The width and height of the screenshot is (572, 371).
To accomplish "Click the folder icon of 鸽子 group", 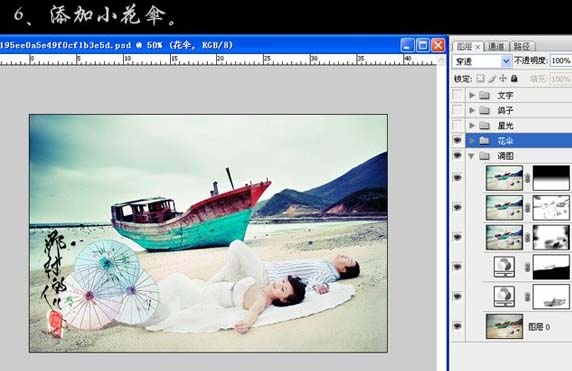I will (484, 110).
